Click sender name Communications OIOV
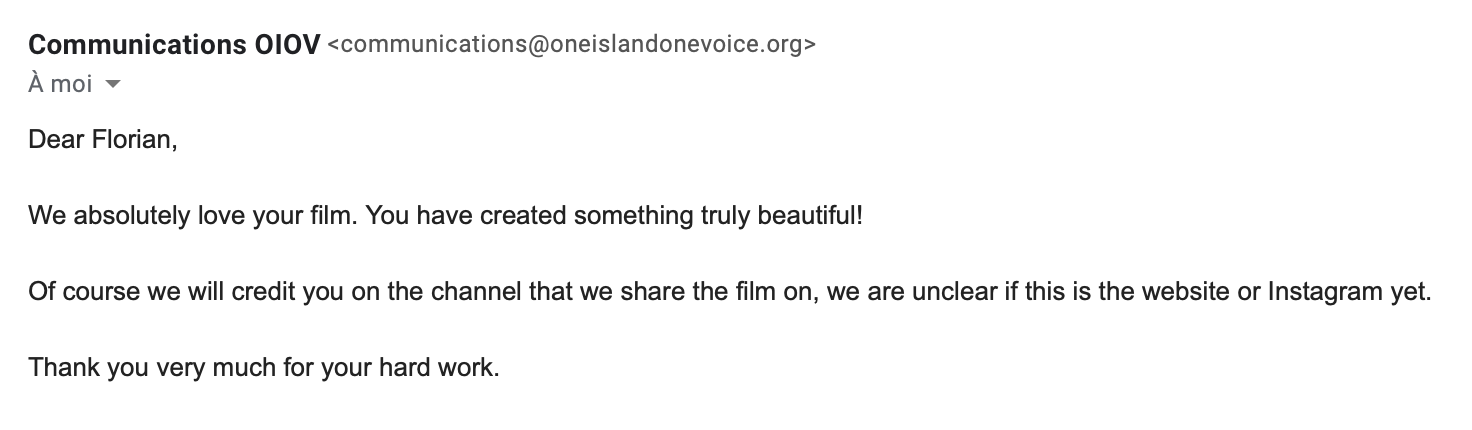This screenshot has height=430, width=1472. [174, 46]
